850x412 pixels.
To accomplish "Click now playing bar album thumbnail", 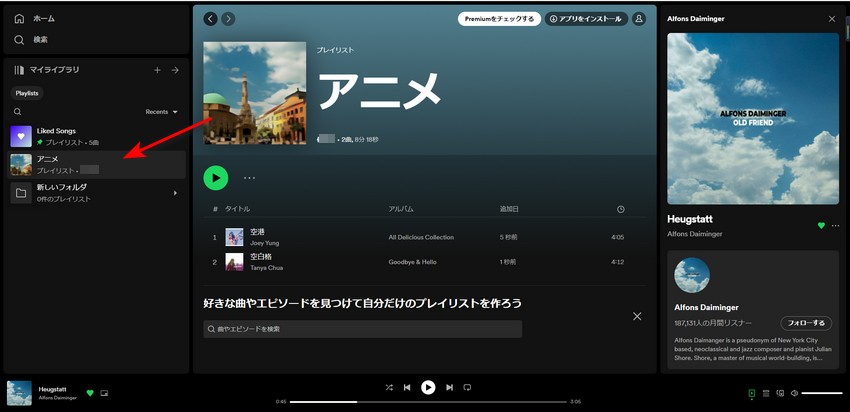I will pos(20,393).
